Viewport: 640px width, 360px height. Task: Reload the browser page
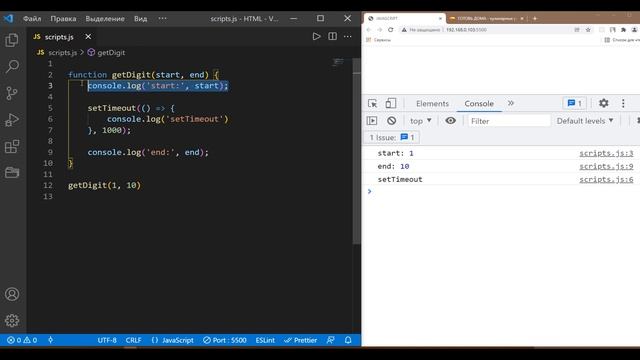pyautogui.click(x=391, y=30)
